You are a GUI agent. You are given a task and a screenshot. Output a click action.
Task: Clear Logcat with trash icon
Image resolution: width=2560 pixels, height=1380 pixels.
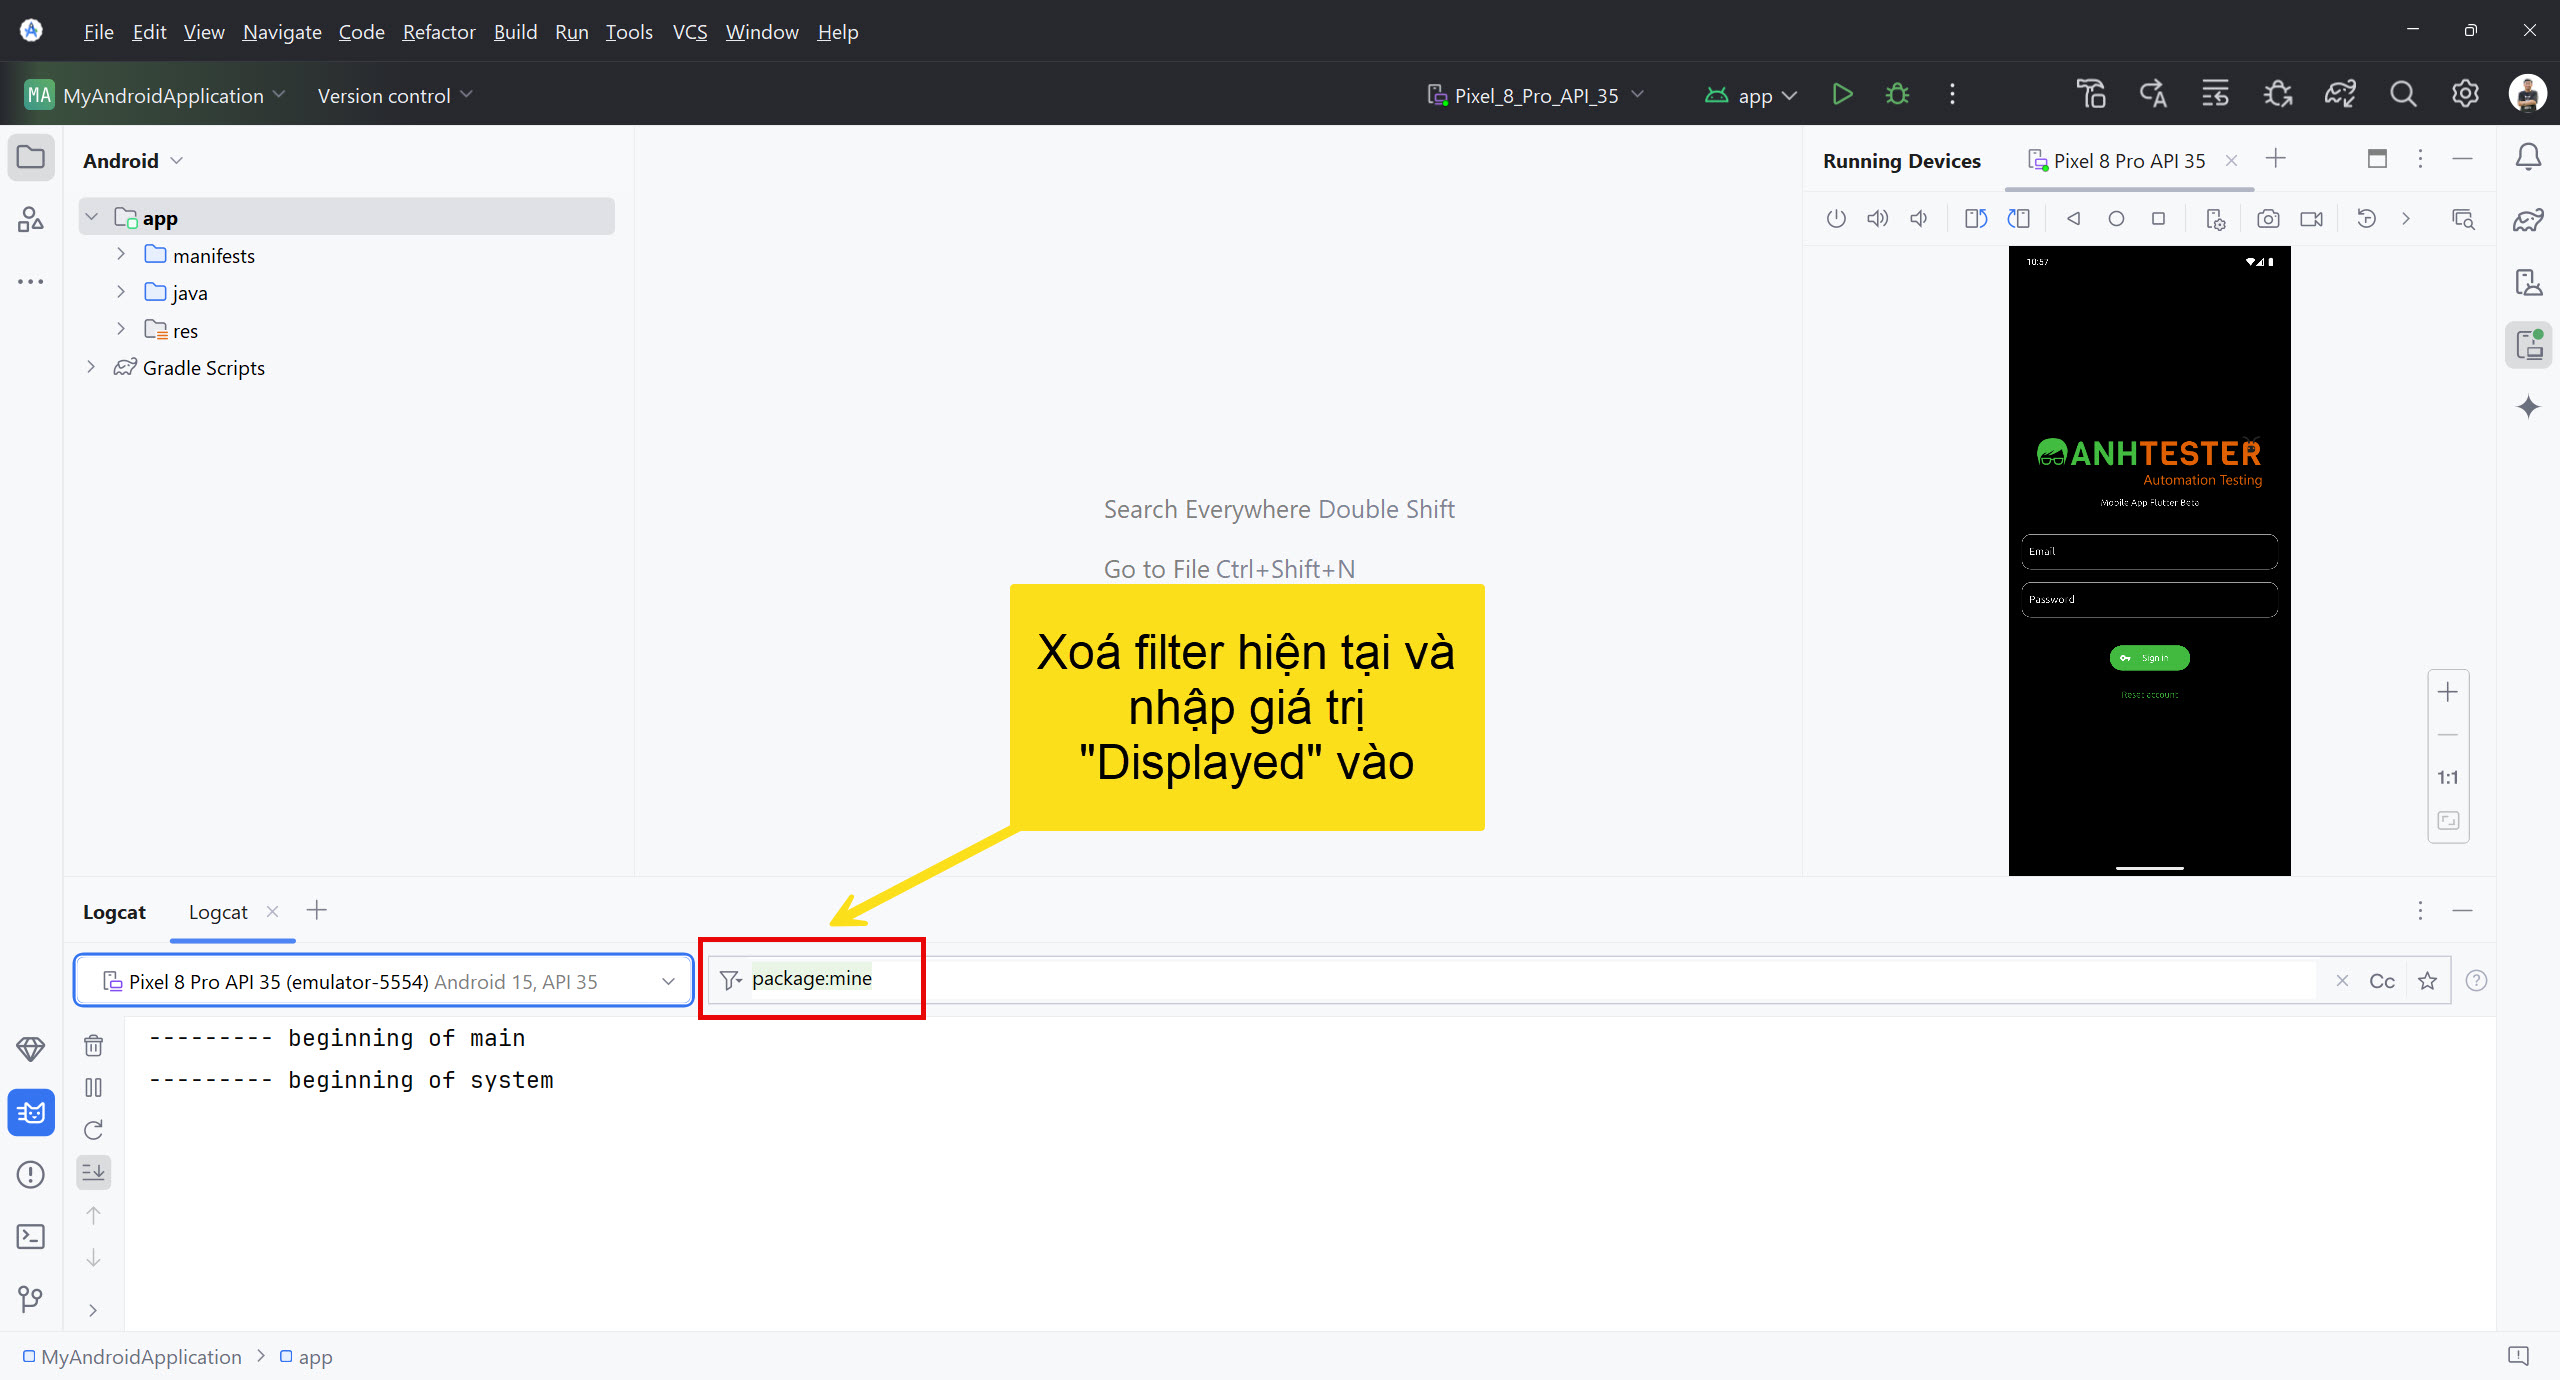click(93, 1046)
